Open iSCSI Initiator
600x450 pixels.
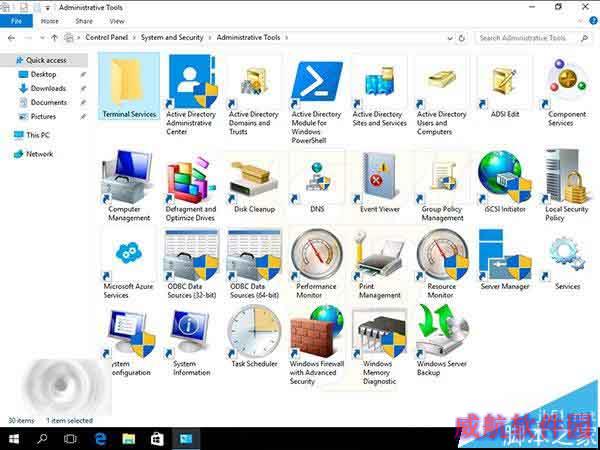[x=505, y=182]
